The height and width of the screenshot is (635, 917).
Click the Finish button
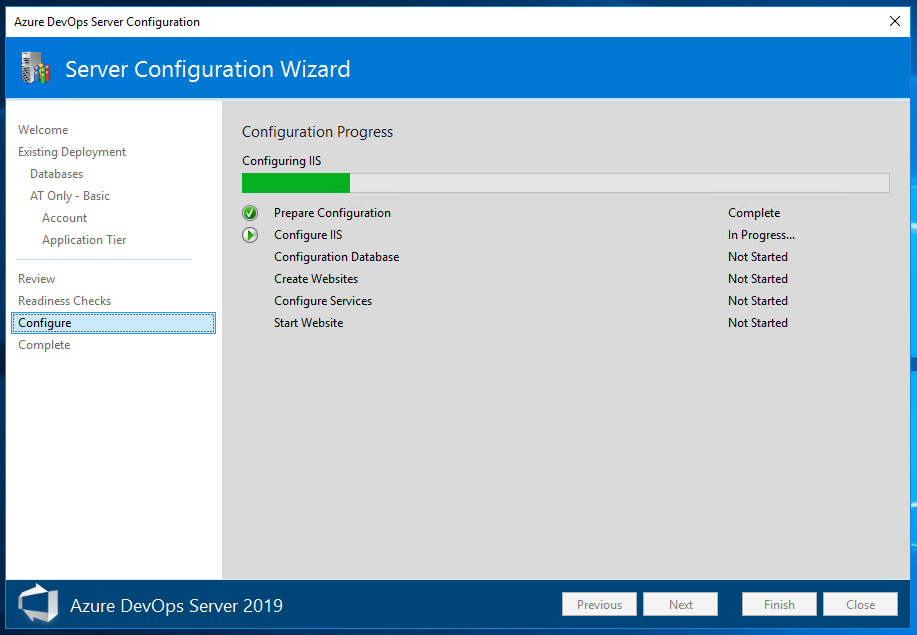(779, 604)
